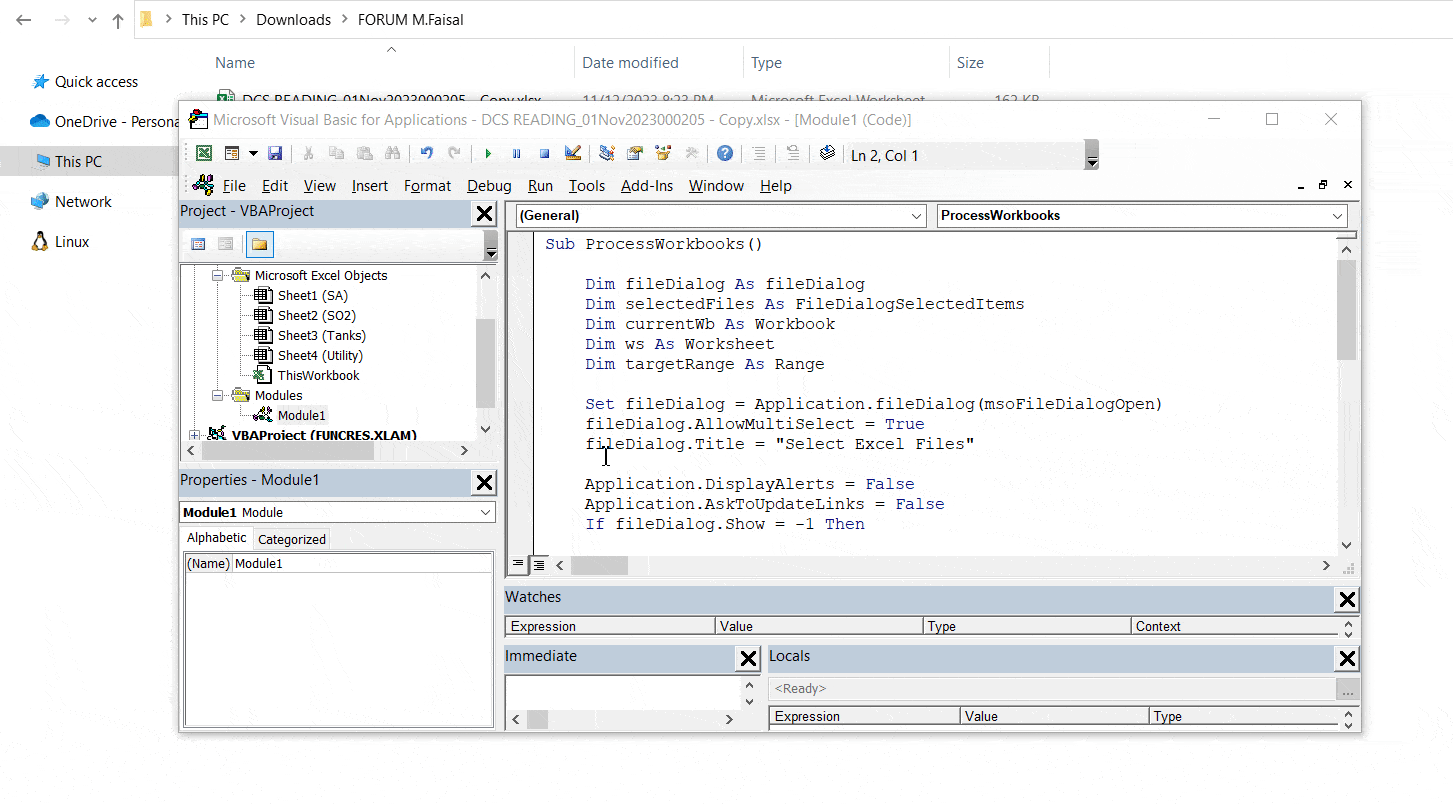Save the workbook using the floppy disk icon

click(275, 154)
